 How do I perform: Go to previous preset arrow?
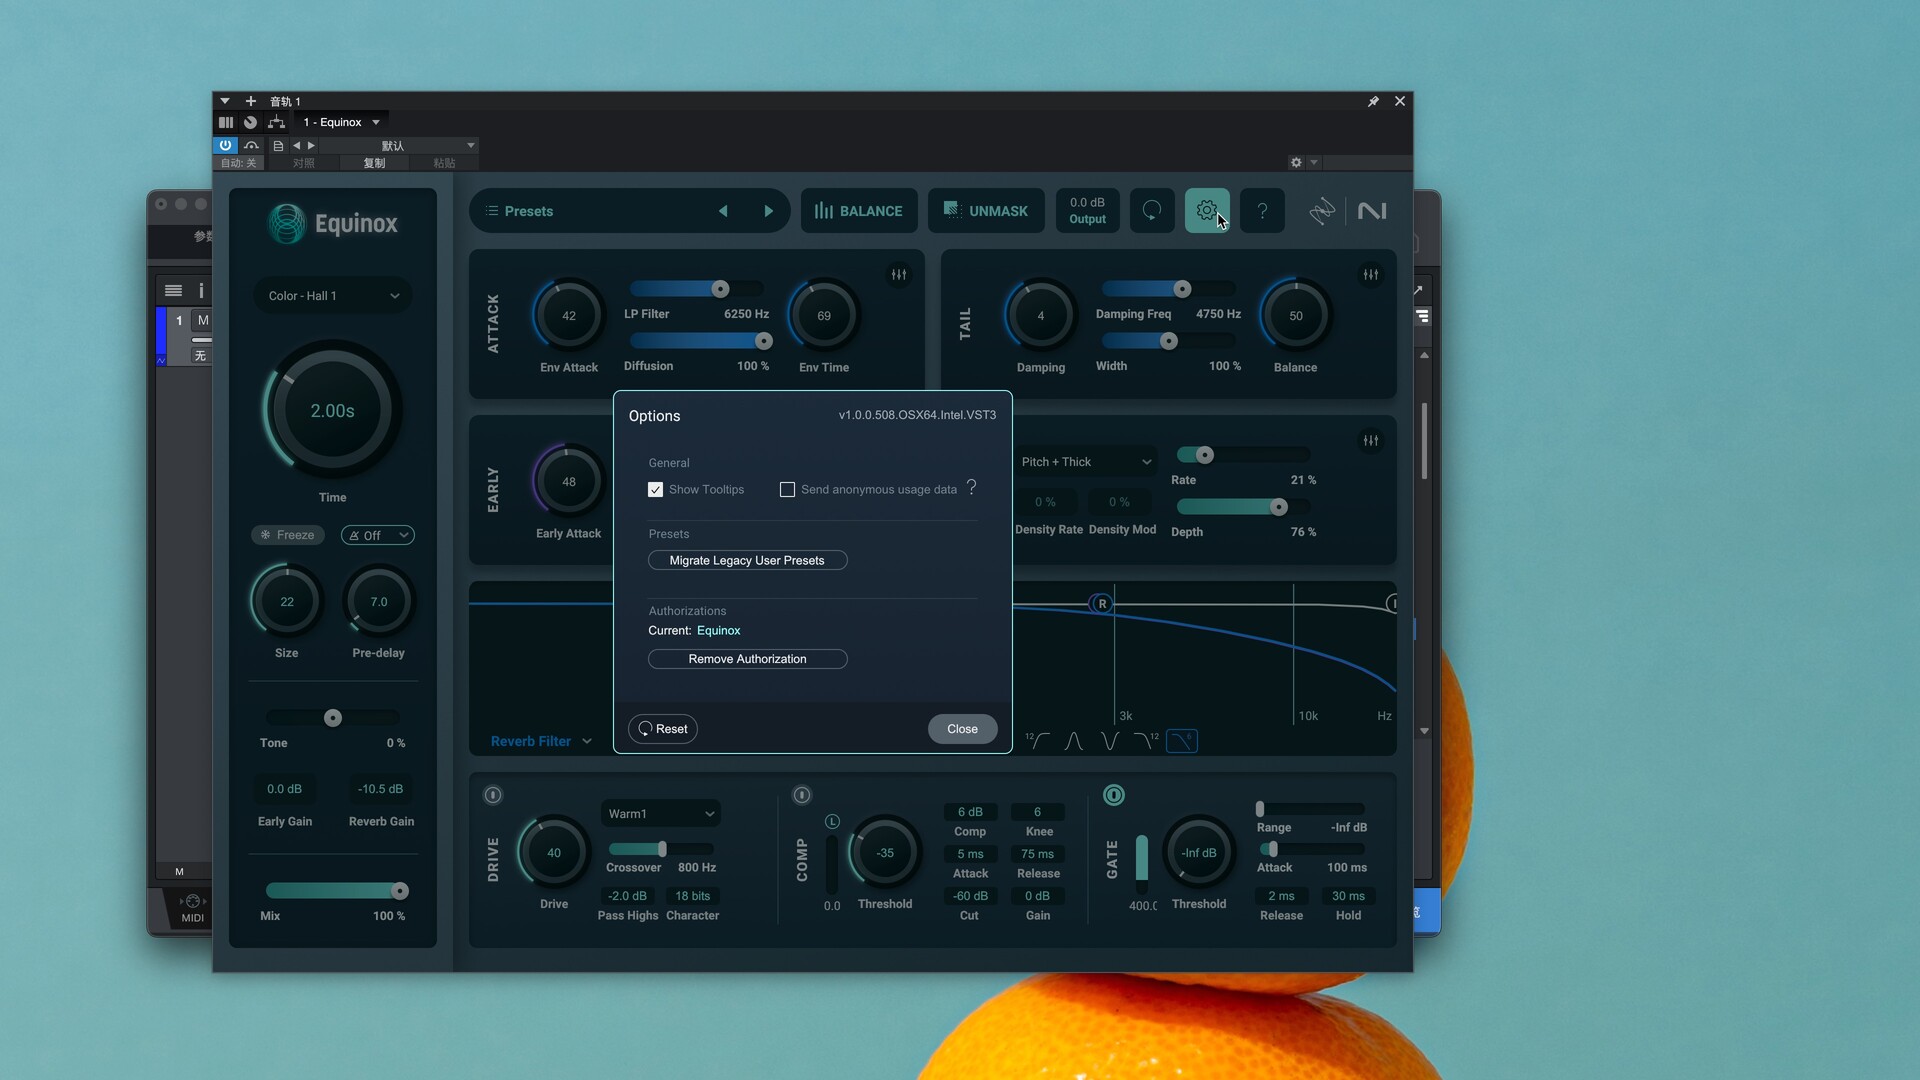723,211
